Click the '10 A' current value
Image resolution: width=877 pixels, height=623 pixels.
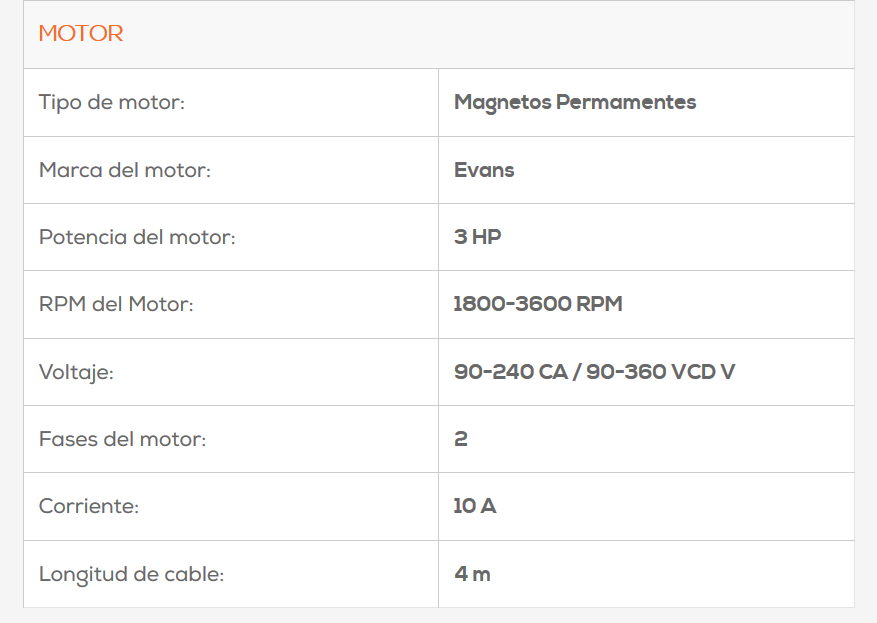click(x=474, y=506)
